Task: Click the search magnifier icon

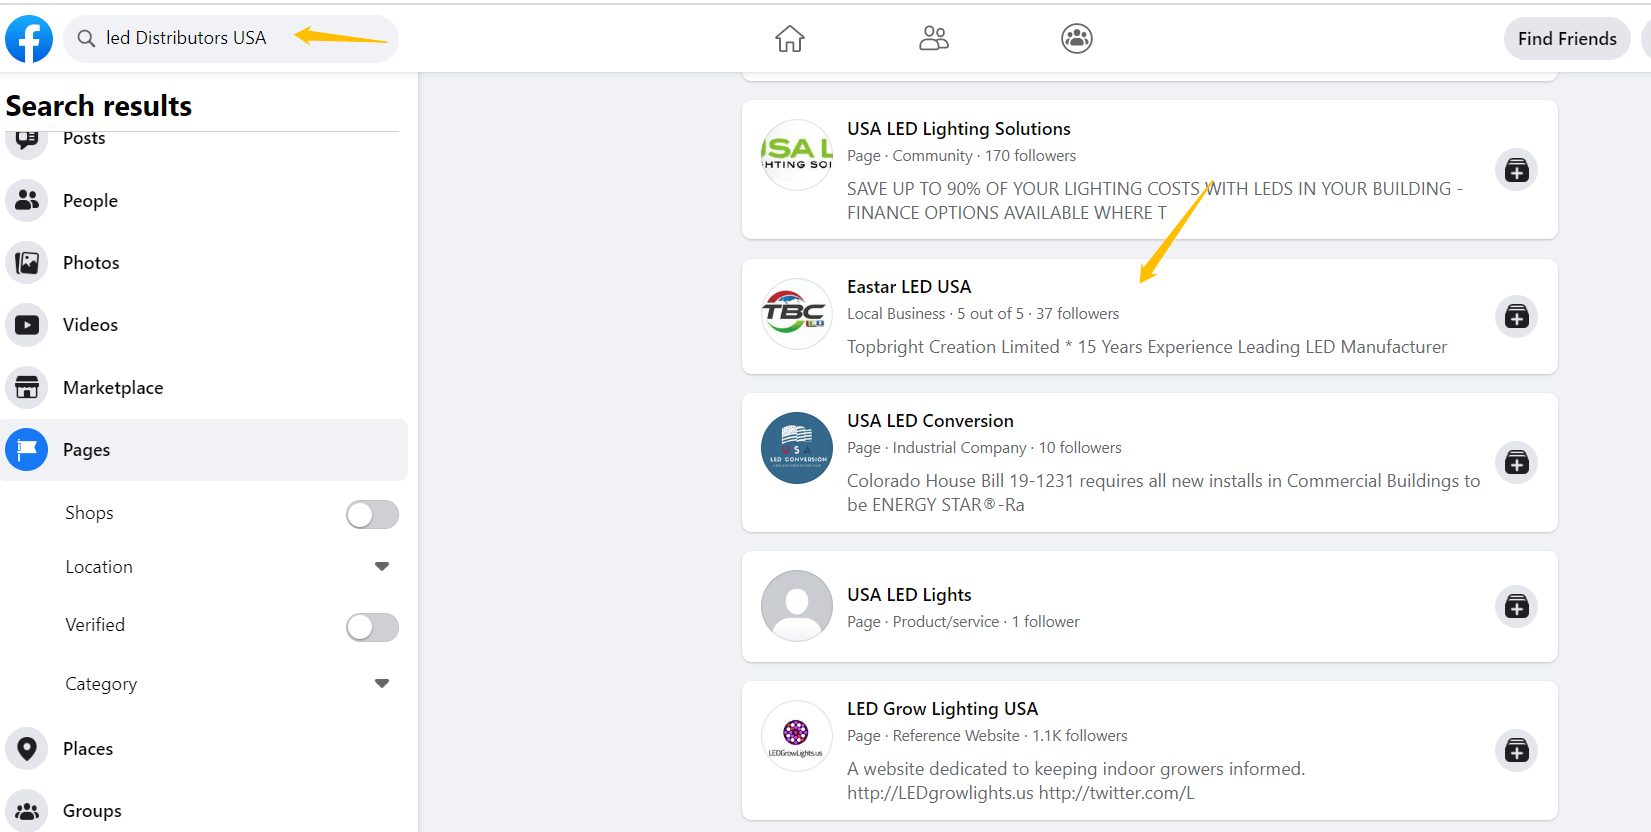Action: pos(87,38)
